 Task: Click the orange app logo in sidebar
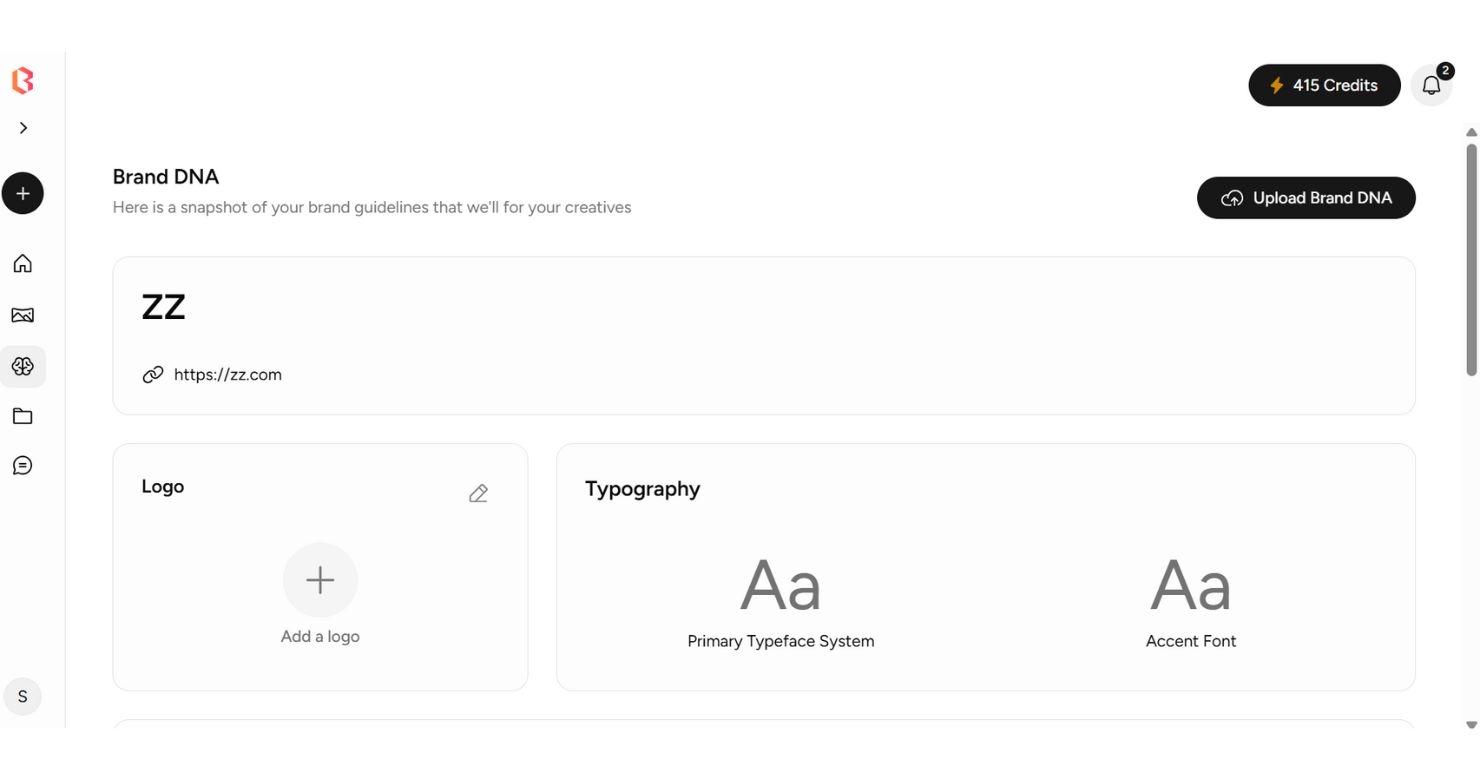click(22, 81)
